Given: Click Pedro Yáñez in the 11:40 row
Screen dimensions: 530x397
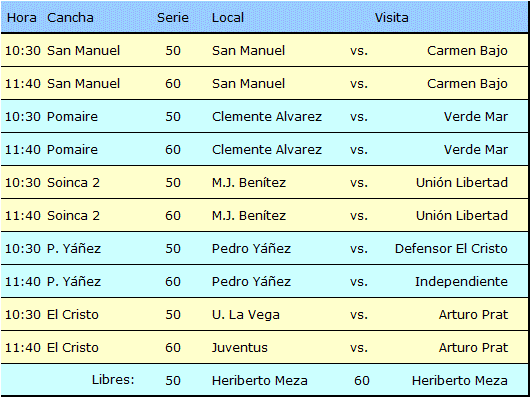Looking at the screenshot, I should pyautogui.click(x=251, y=281).
